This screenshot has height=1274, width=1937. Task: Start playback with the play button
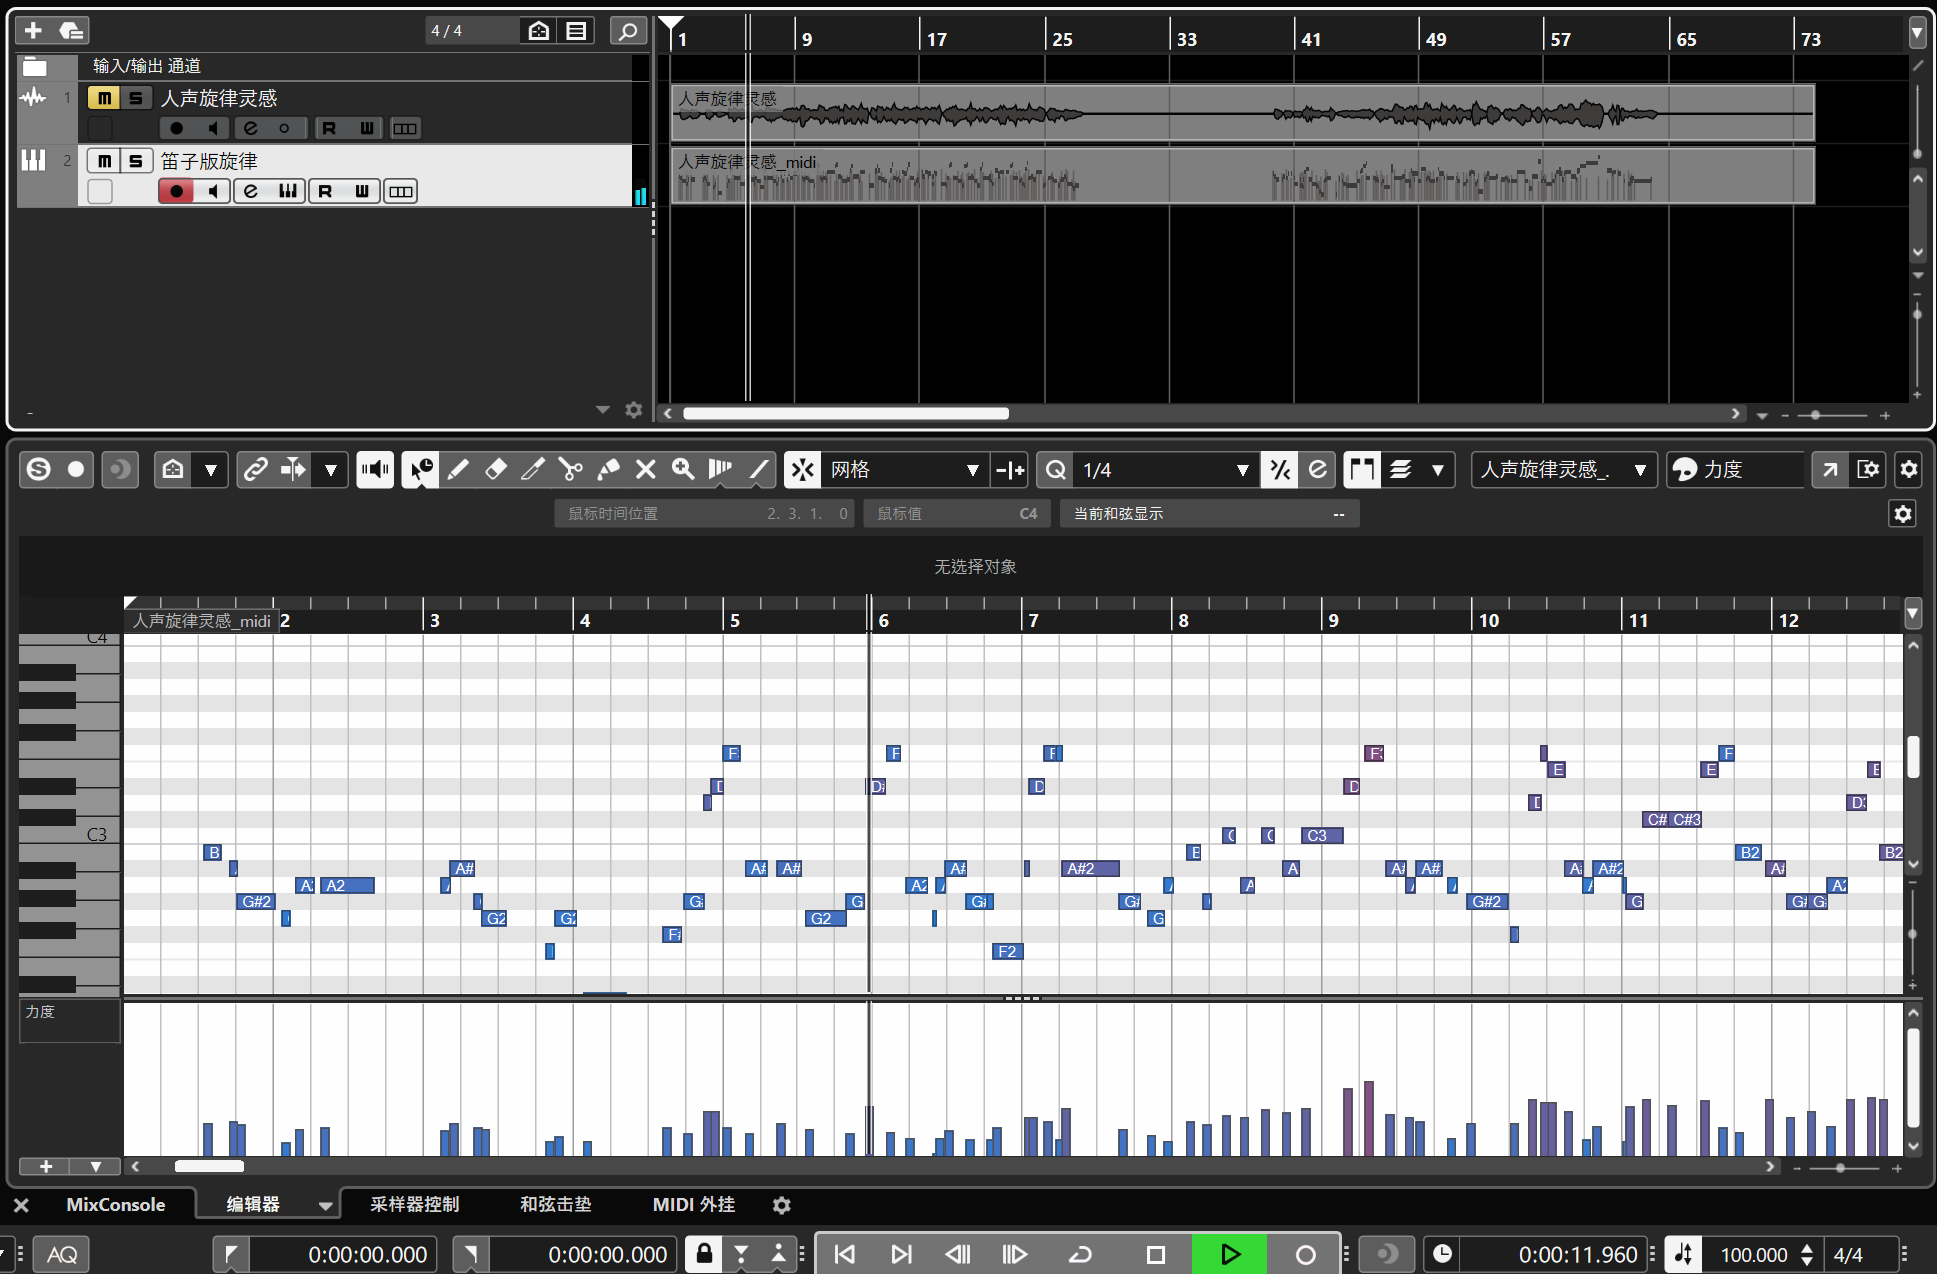tap(1229, 1253)
